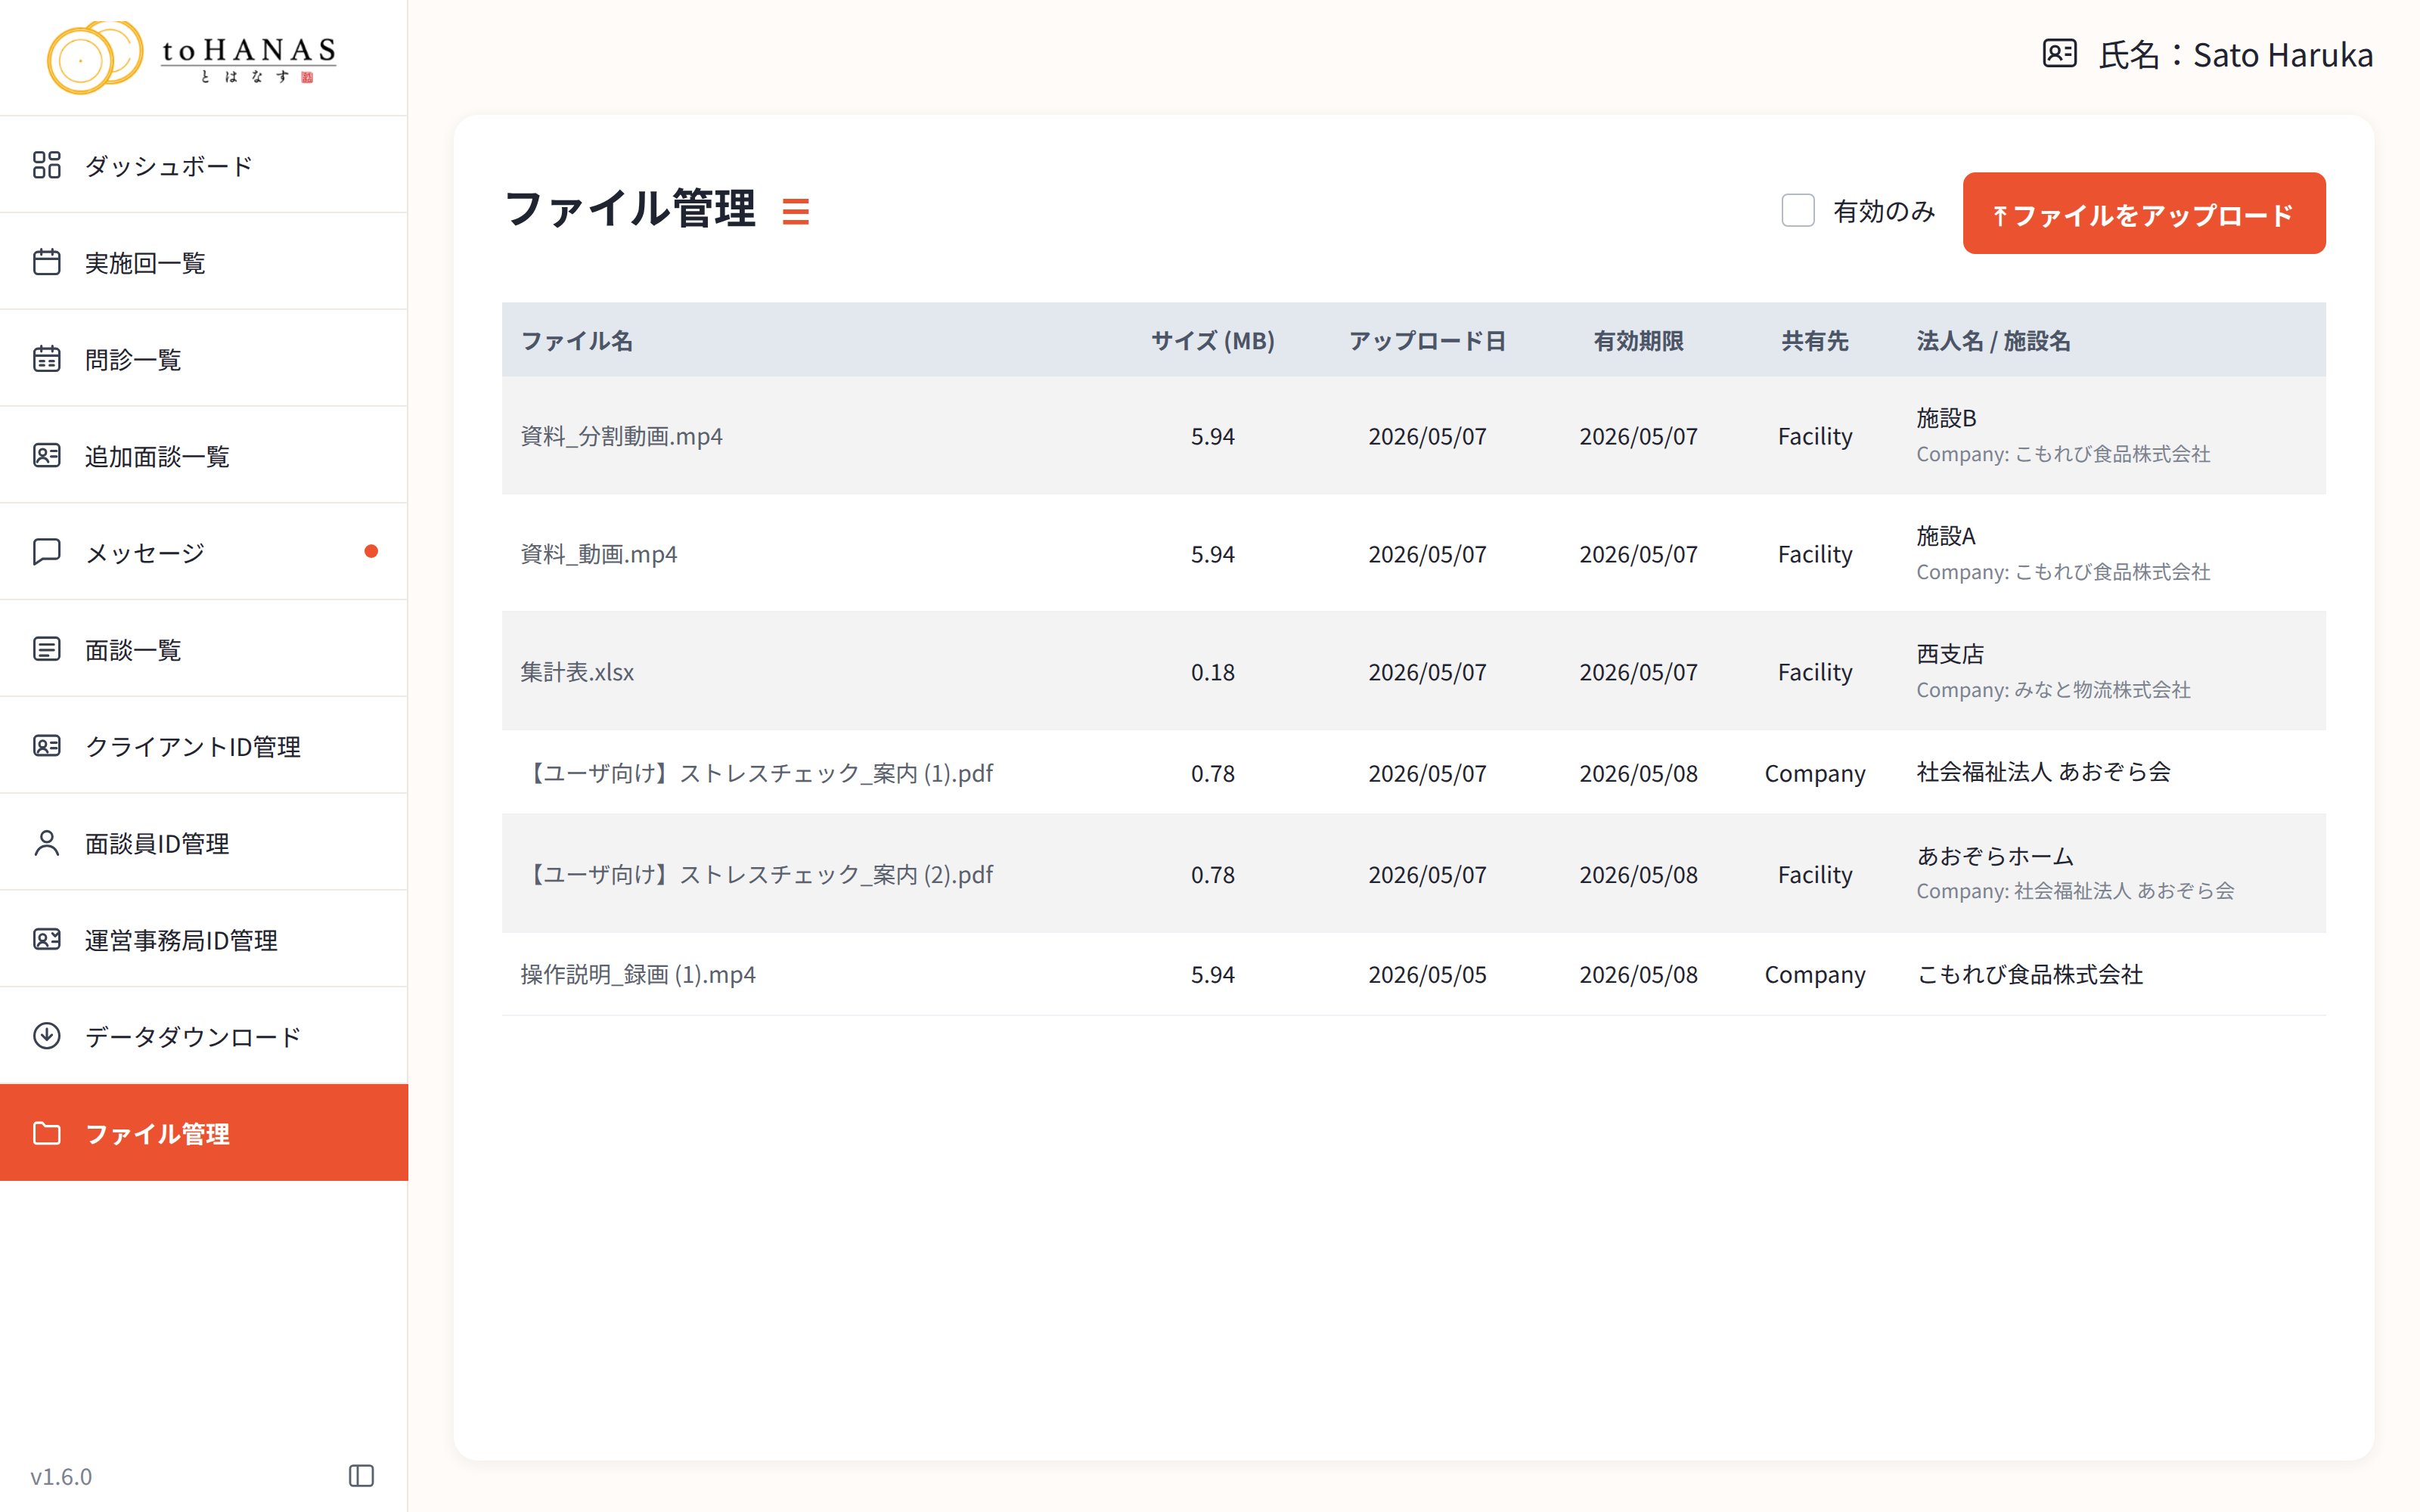Click アップロード日 column header
The width and height of the screenshot is (2420, 1512).
[x=1427, y=341]
